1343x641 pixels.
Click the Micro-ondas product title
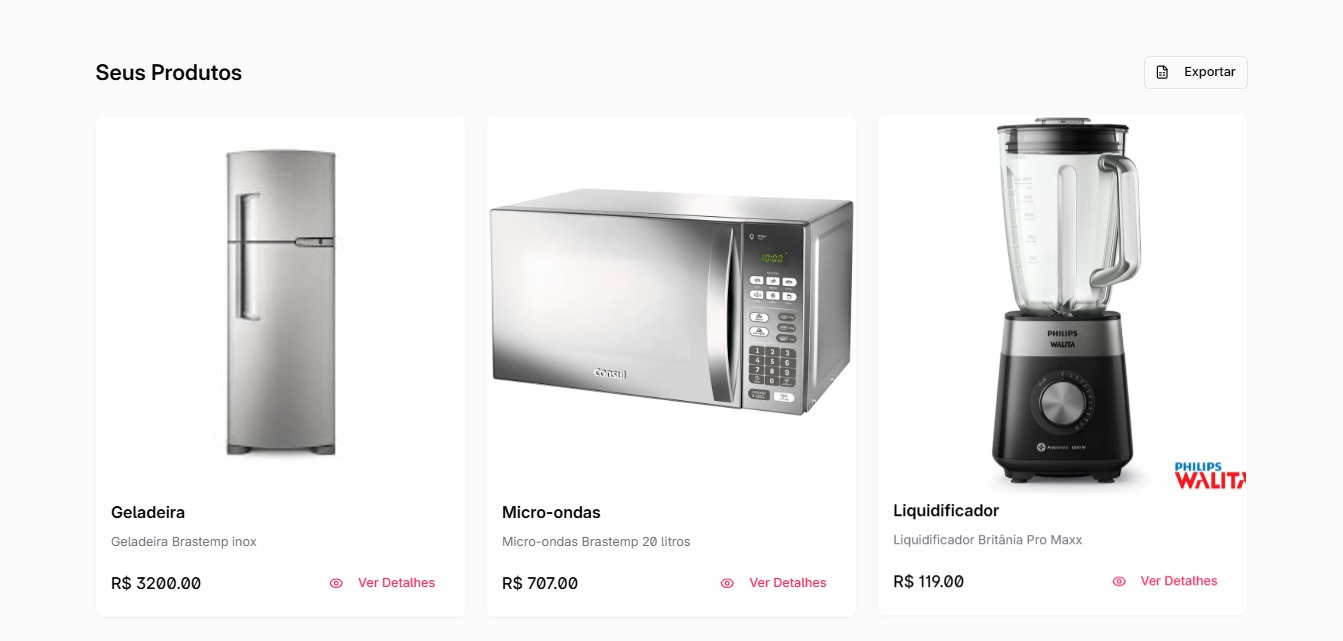551,512
